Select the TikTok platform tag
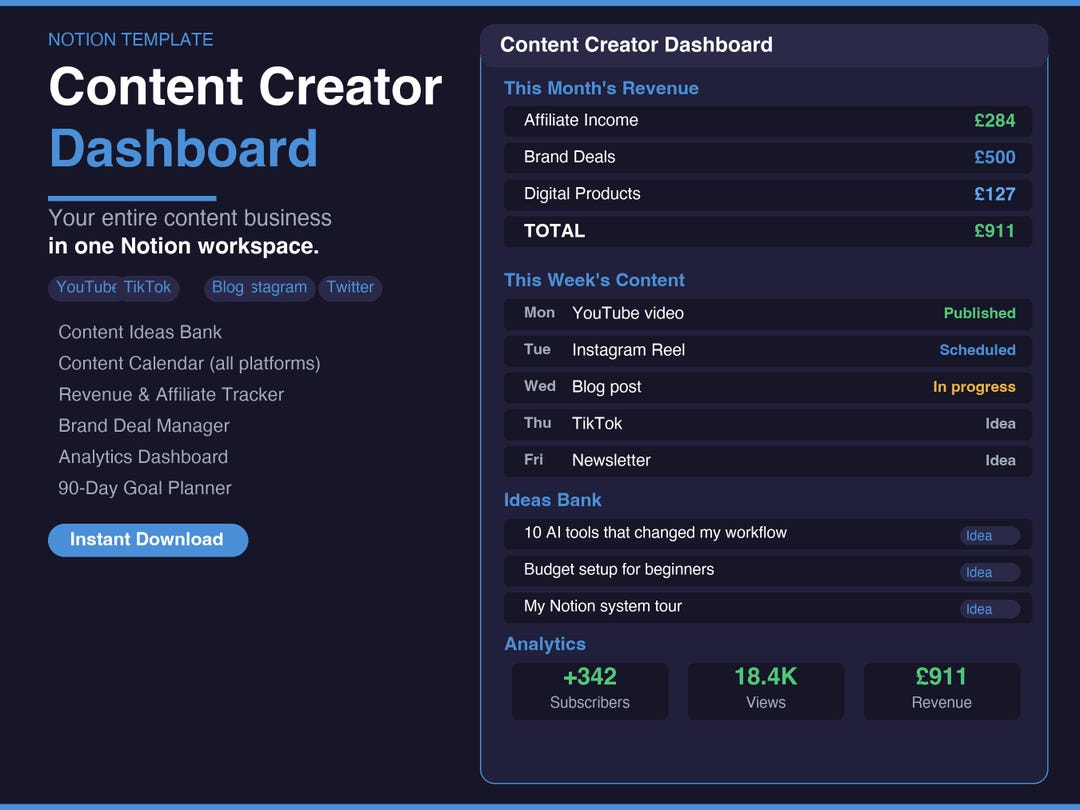The width and height of the screenshot is (1080, 810). (149, 287)
